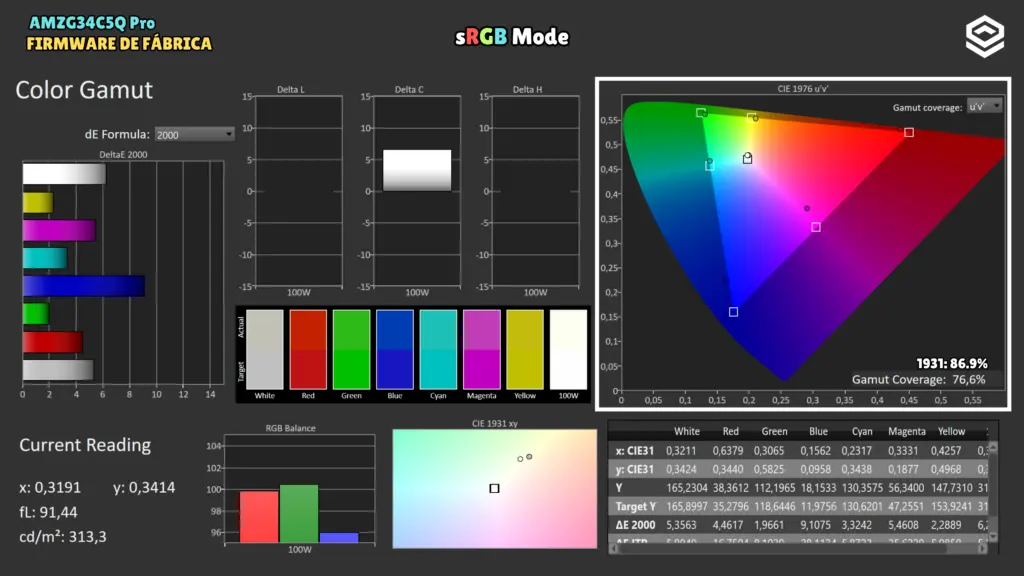Click the square marker in the CIE 1931 xy chart

click(494, 488)
